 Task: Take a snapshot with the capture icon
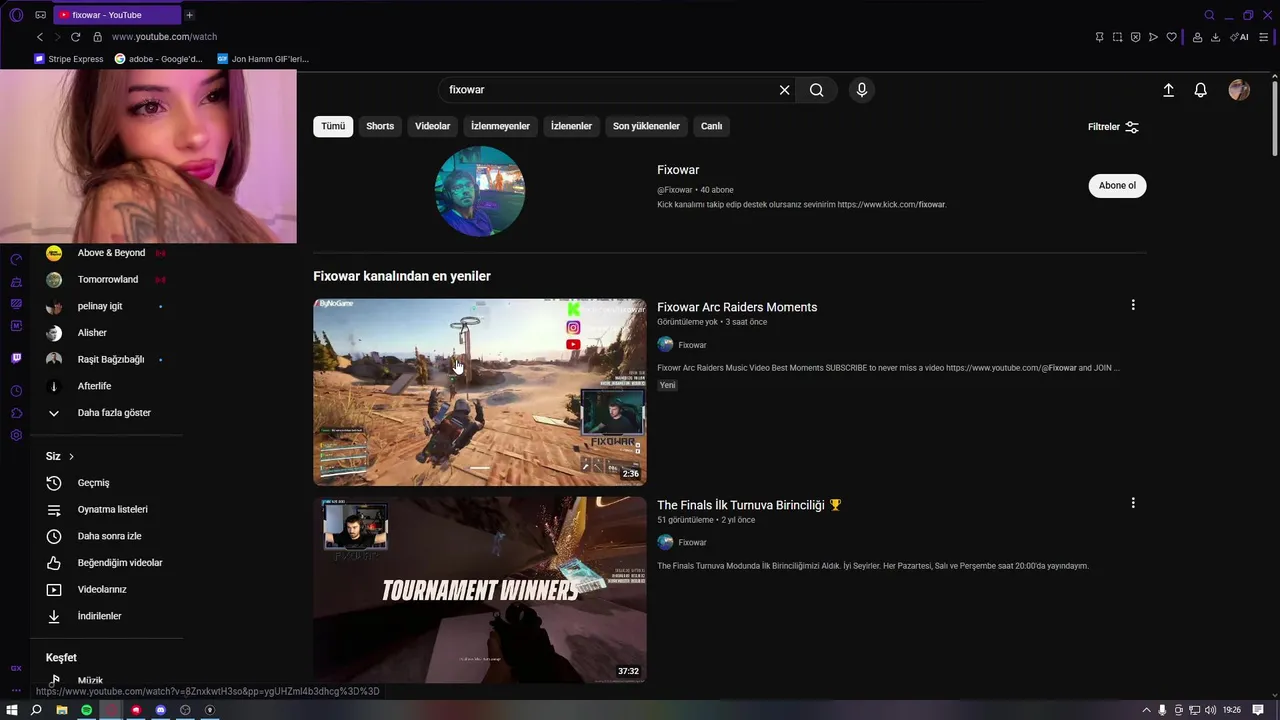1117,37
